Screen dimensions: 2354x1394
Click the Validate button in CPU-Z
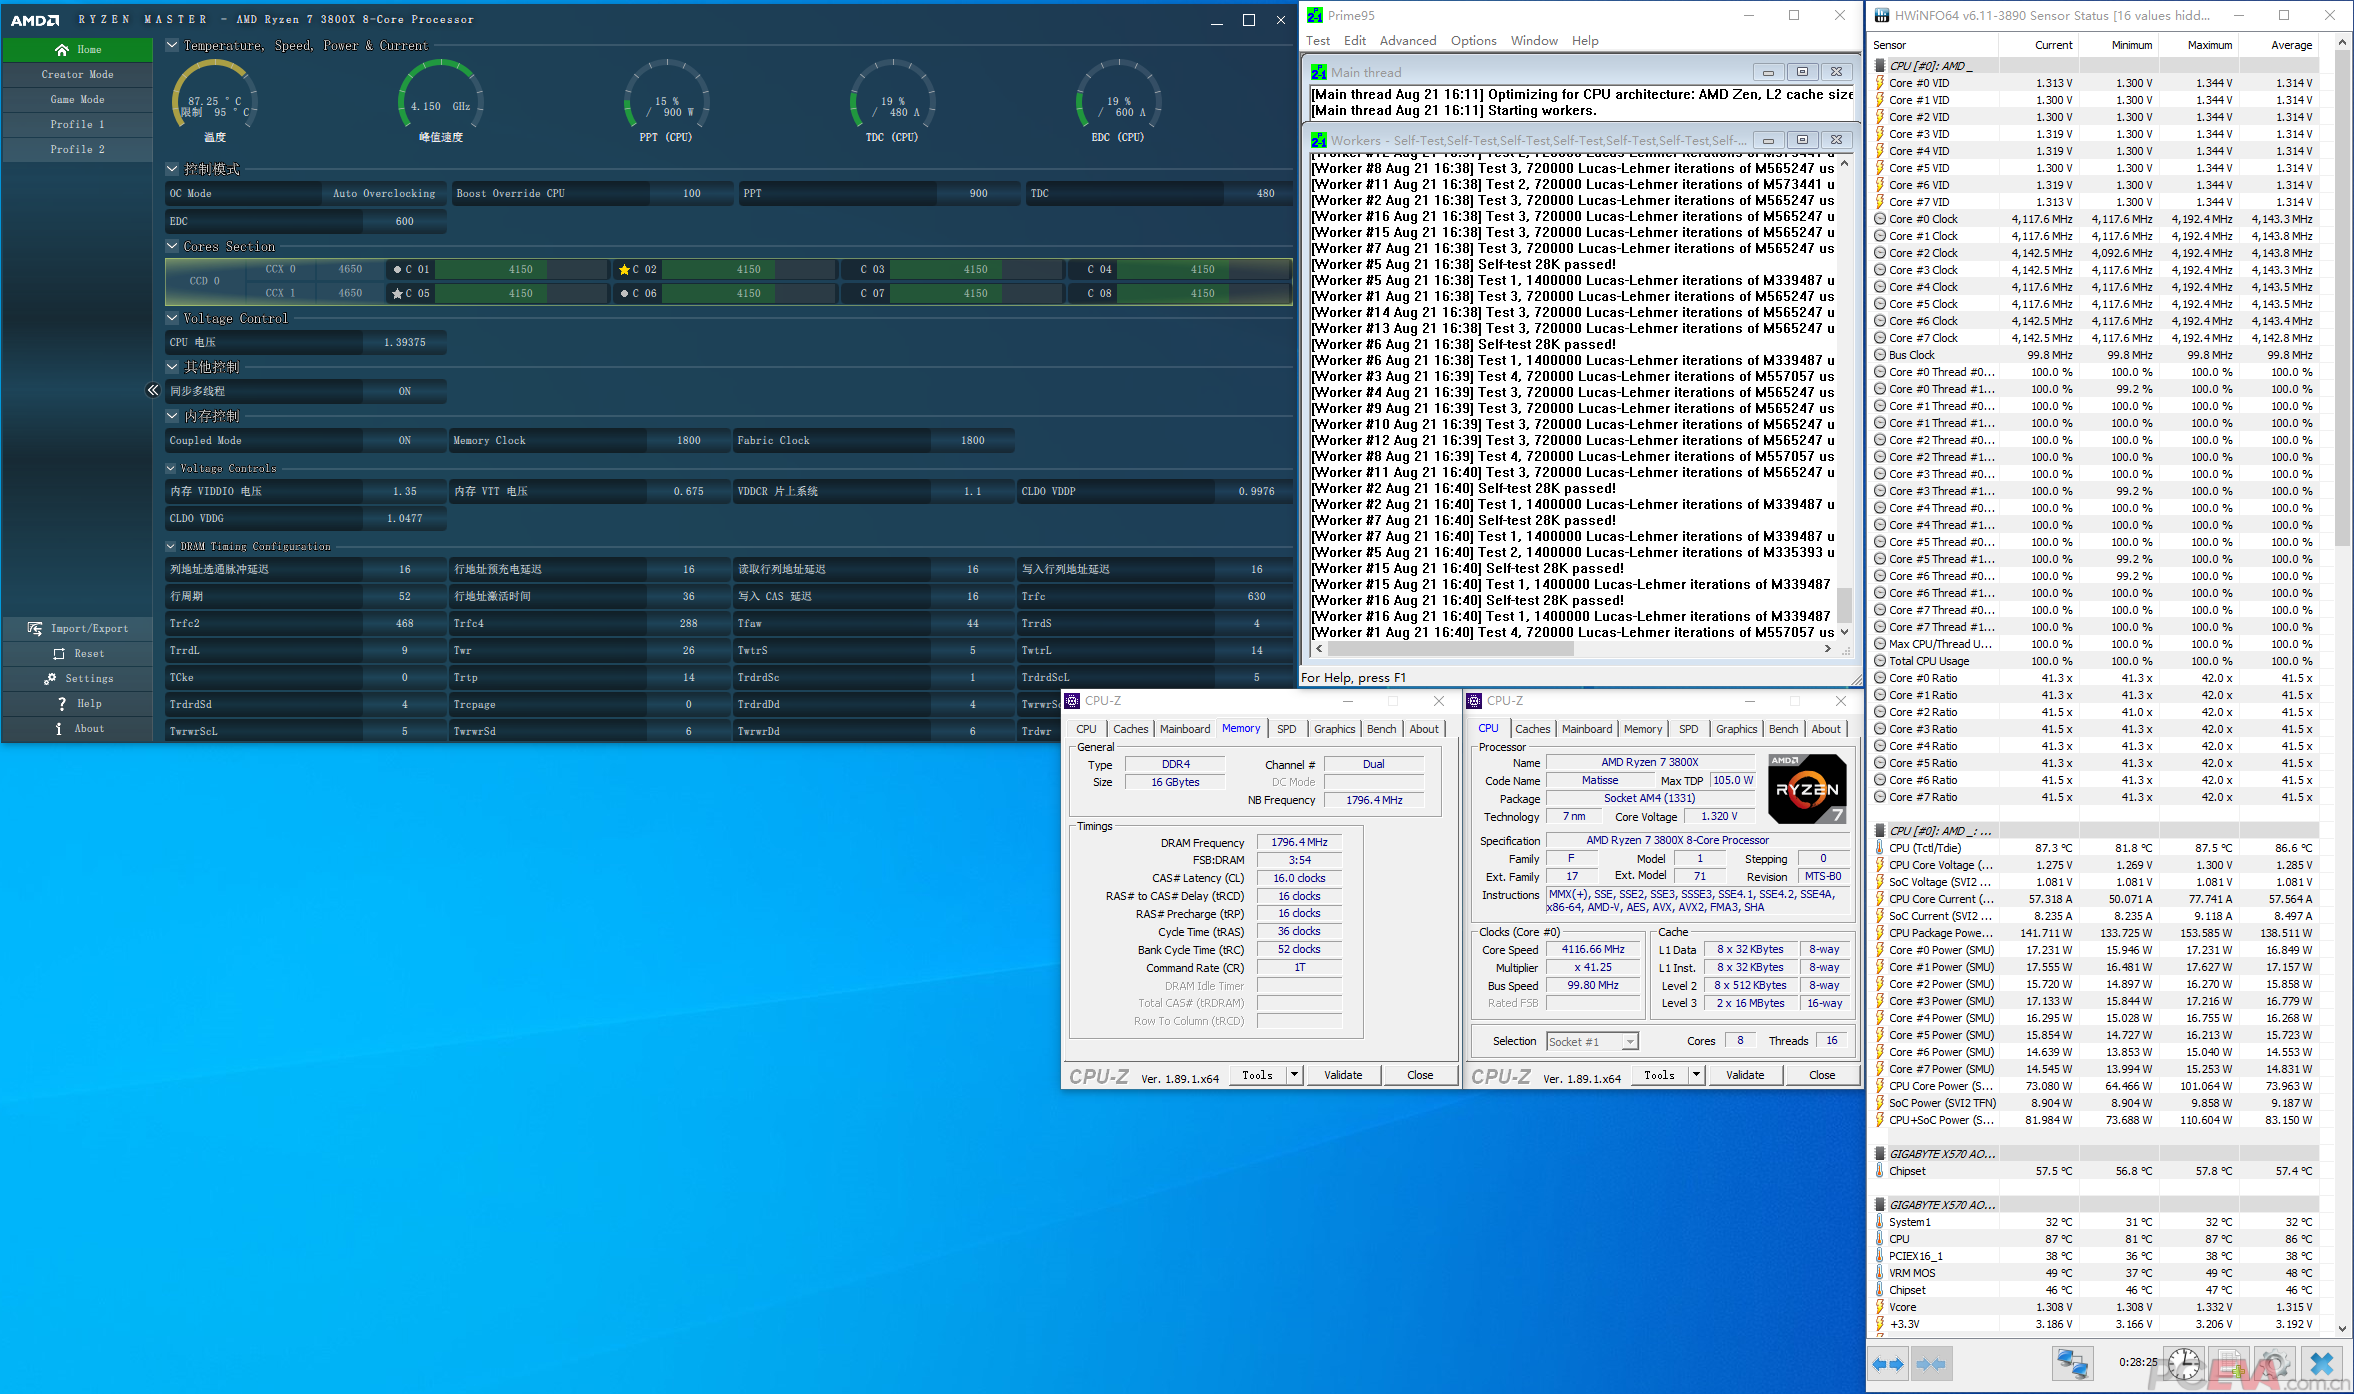click(1343, 1074)
